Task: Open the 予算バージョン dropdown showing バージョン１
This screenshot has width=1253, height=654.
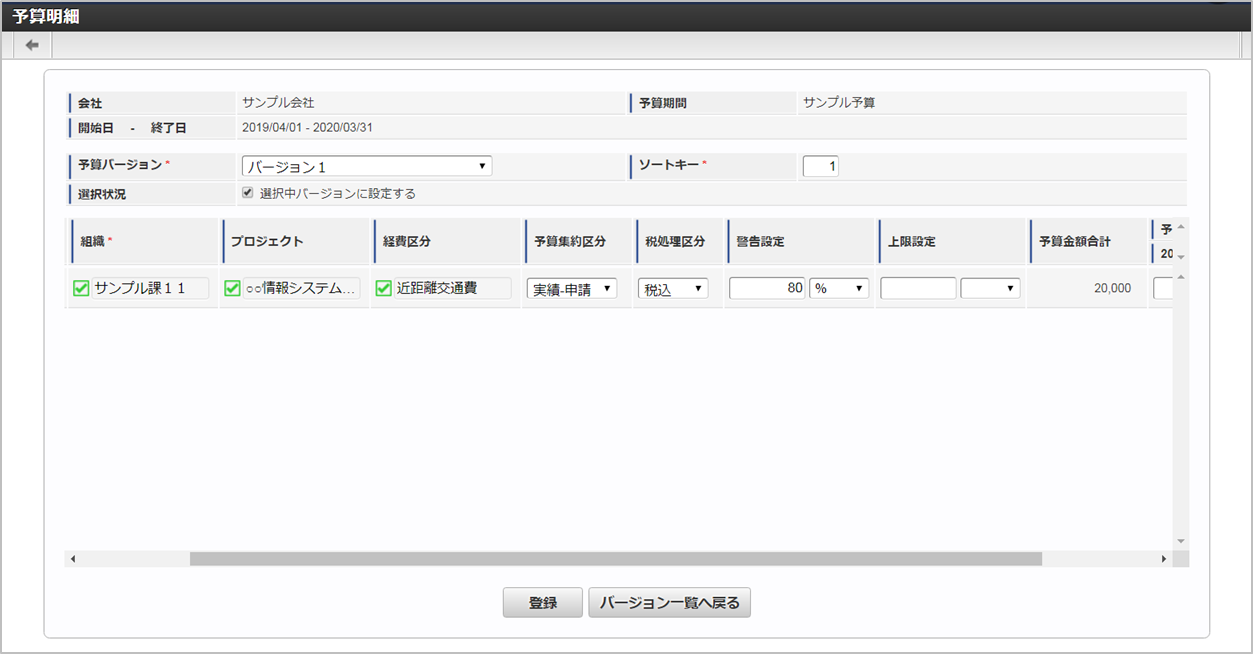Action: (x=366, y=165)
